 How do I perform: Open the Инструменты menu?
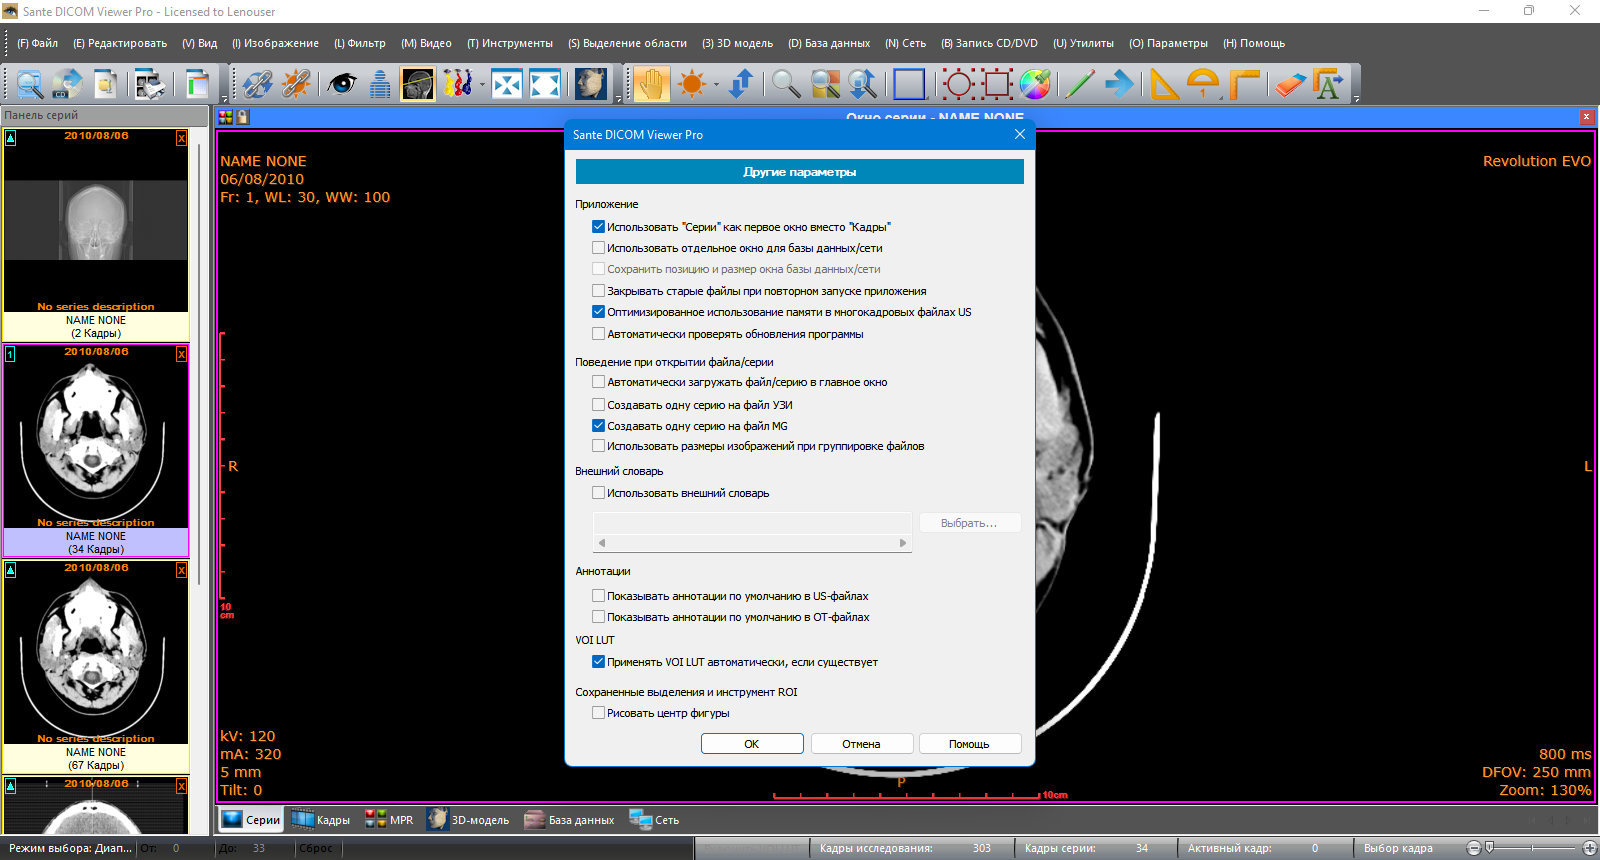coord(510,43)
